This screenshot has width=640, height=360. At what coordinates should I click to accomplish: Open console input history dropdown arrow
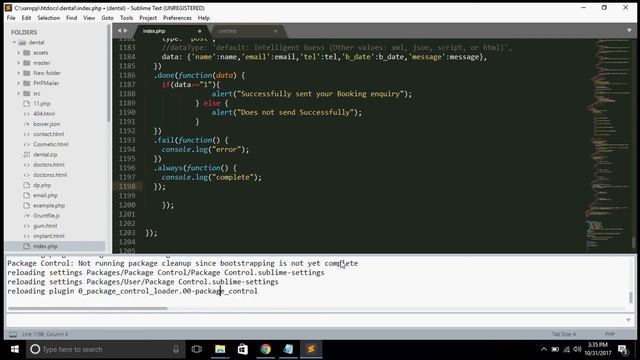(629, 320)
